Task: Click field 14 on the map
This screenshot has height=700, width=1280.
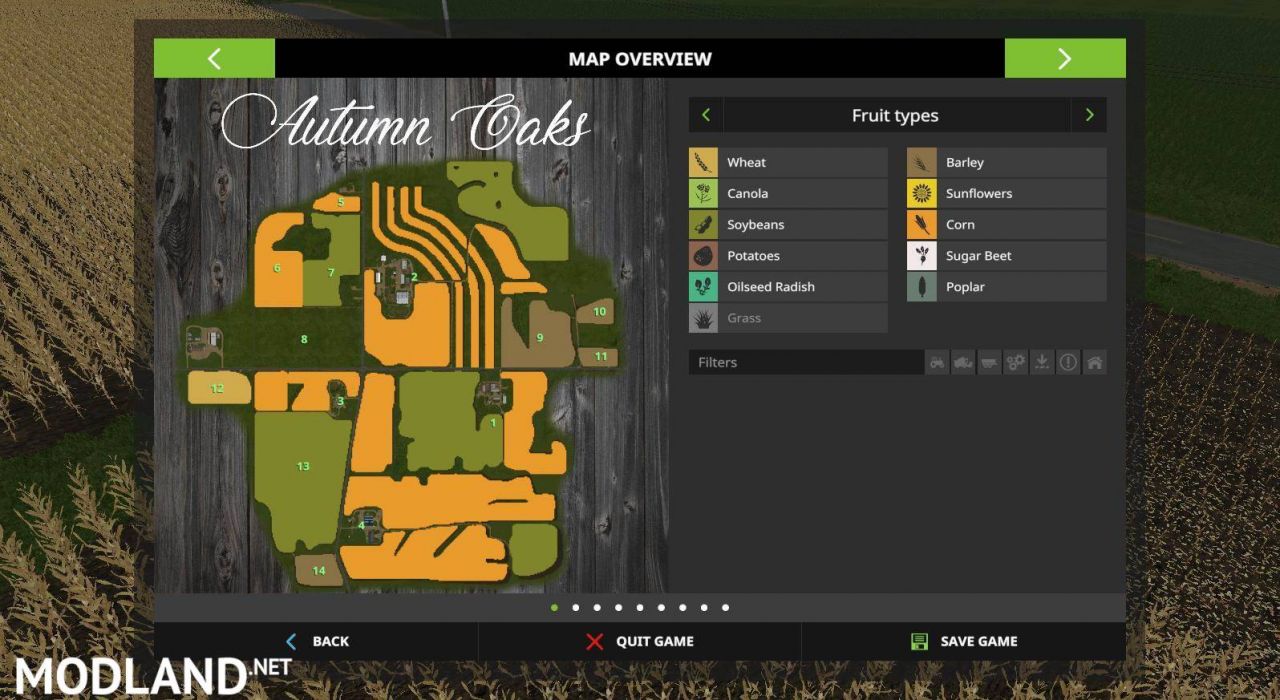Action: (319, 571)
